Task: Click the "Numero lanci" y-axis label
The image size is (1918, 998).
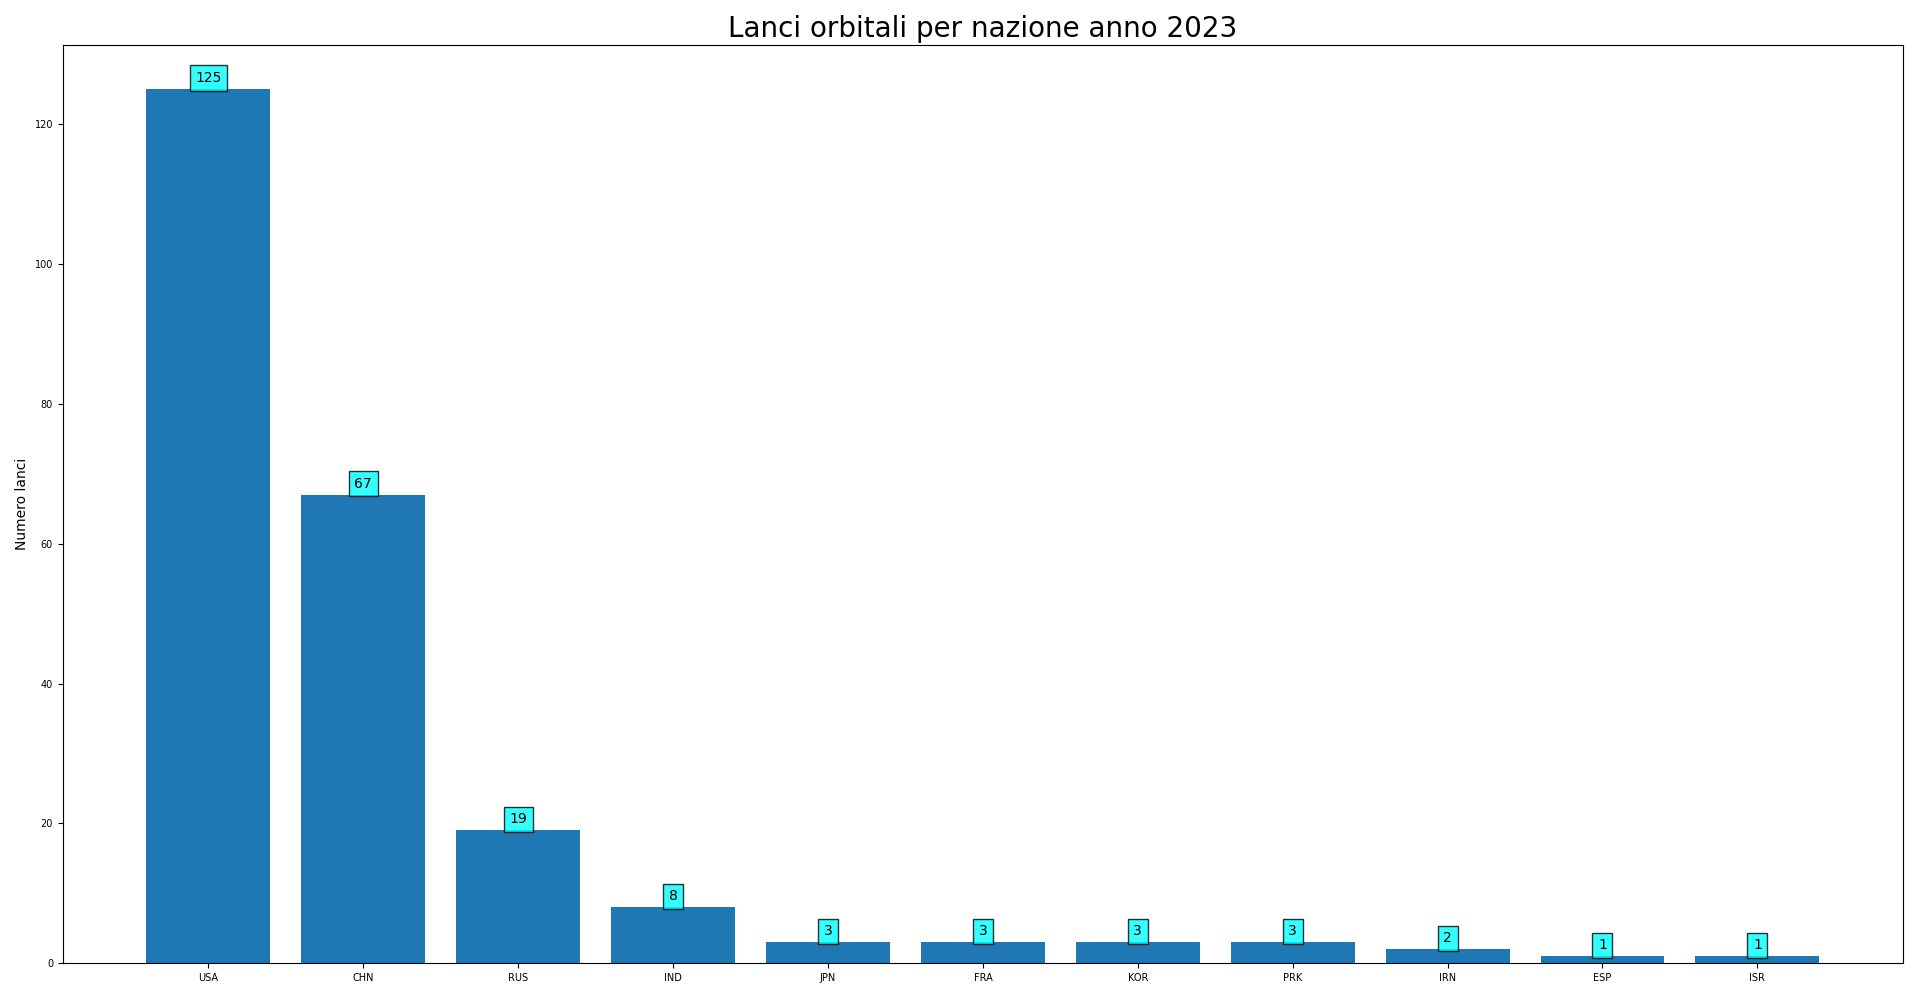Action: pyautogui.click(x=21, y=504)
